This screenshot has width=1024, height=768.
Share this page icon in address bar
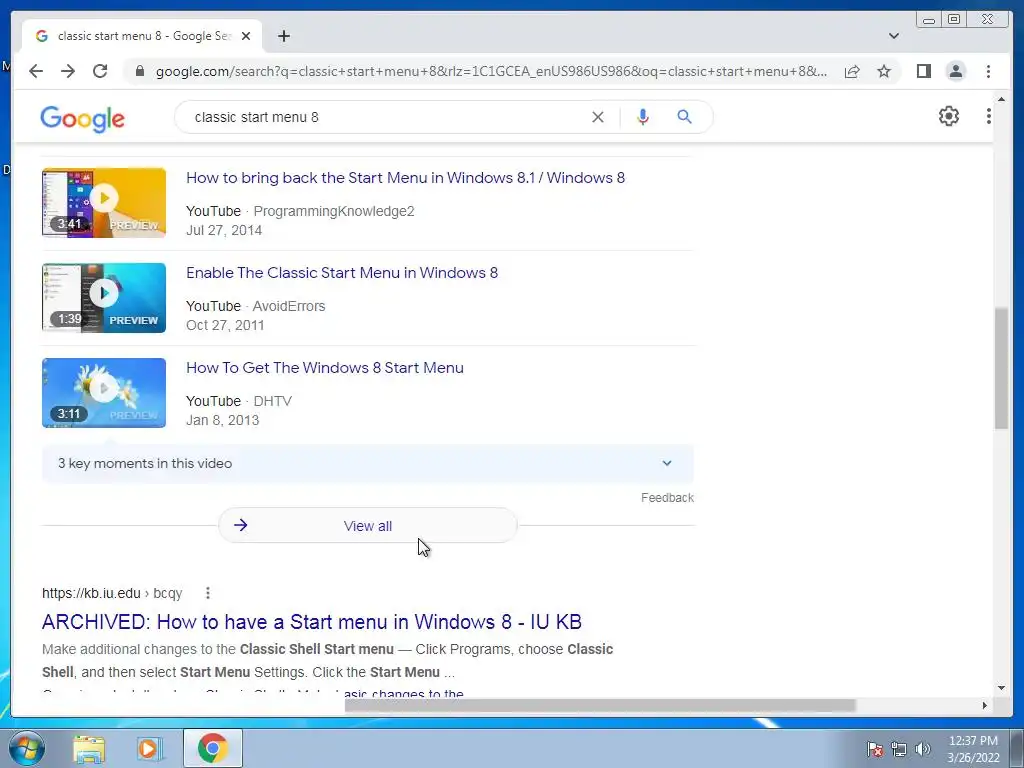[852, 71]
